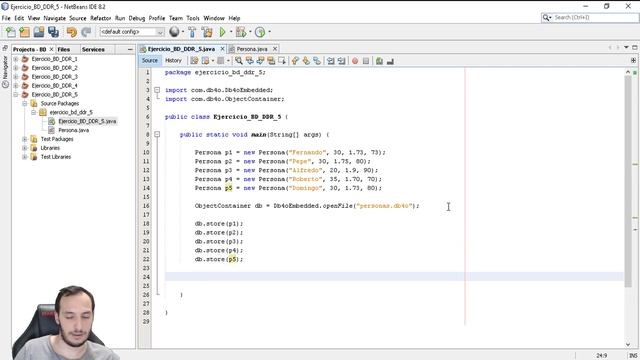The image size is (640, 360).
Task: Collapse the main method code fold
Action: (x=157, y=134)
